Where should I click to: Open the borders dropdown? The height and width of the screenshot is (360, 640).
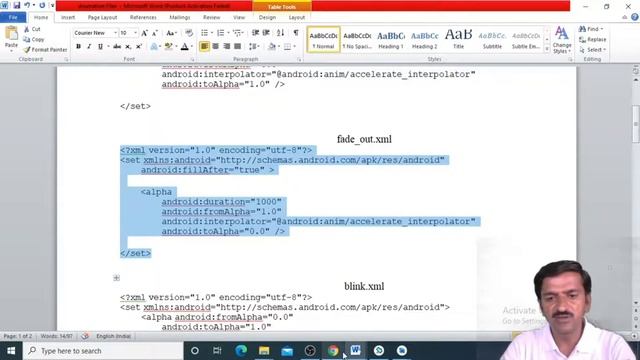click(x=294, y=47)
